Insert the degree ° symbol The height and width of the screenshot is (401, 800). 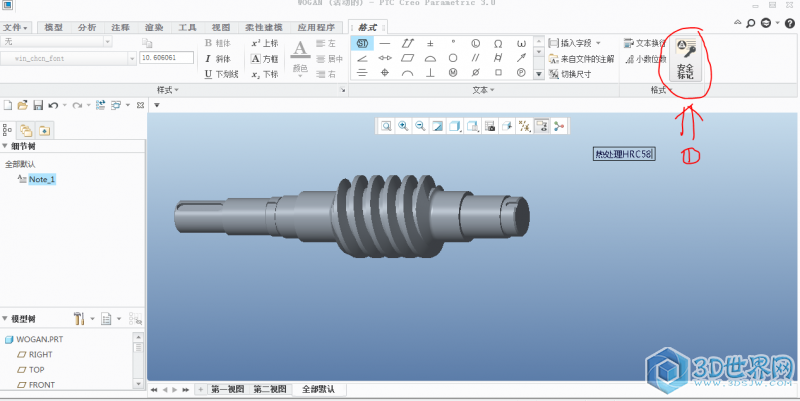[453, 43]
